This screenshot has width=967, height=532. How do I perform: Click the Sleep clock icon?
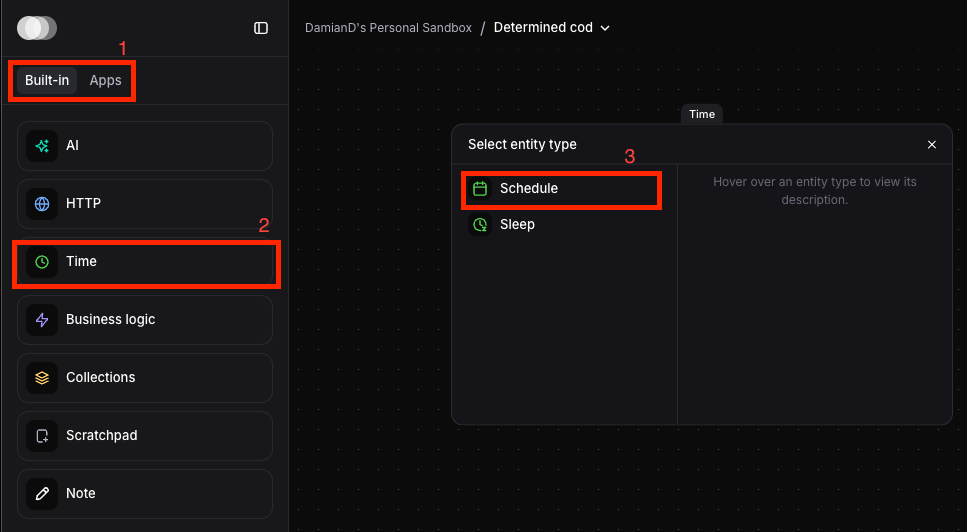480,225
